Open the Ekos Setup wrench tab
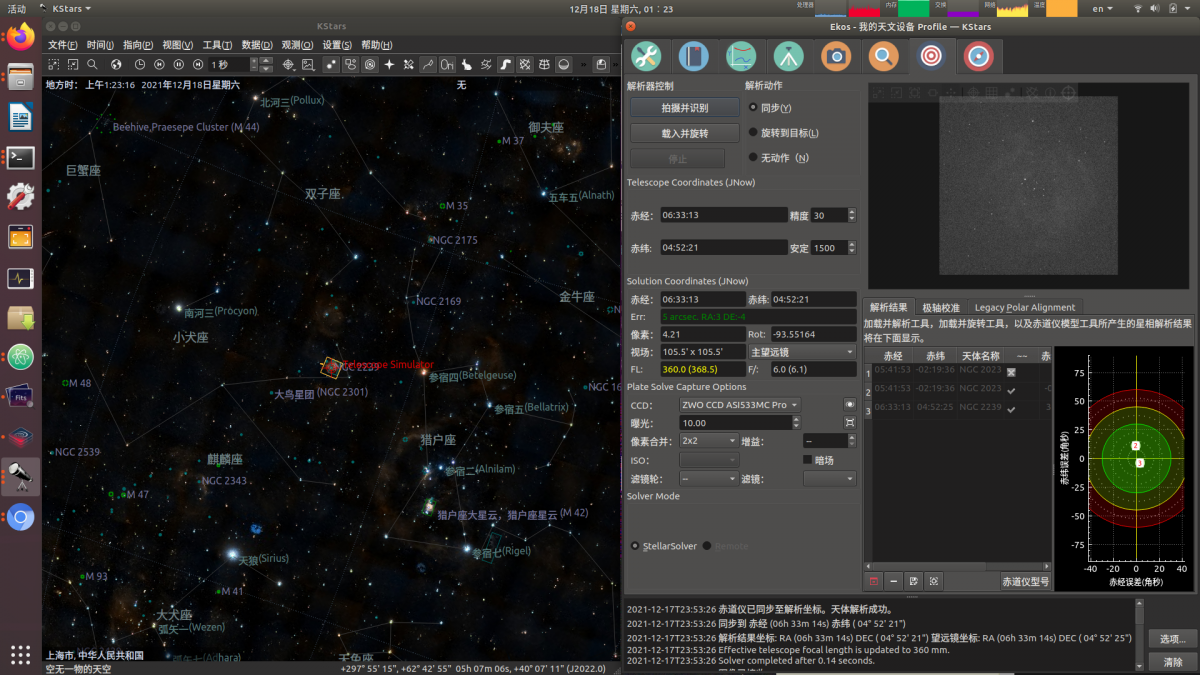Image resolution: width=1200 pixels, height=675 pixels. pos(647,56)
